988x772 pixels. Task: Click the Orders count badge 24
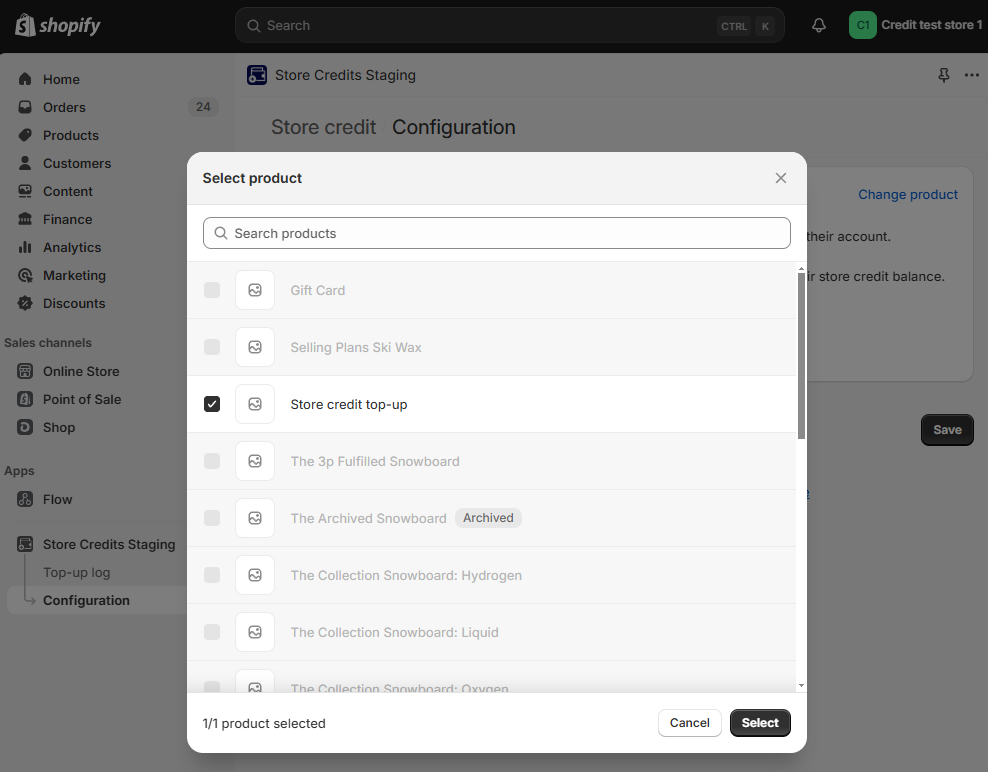[203, 107]
